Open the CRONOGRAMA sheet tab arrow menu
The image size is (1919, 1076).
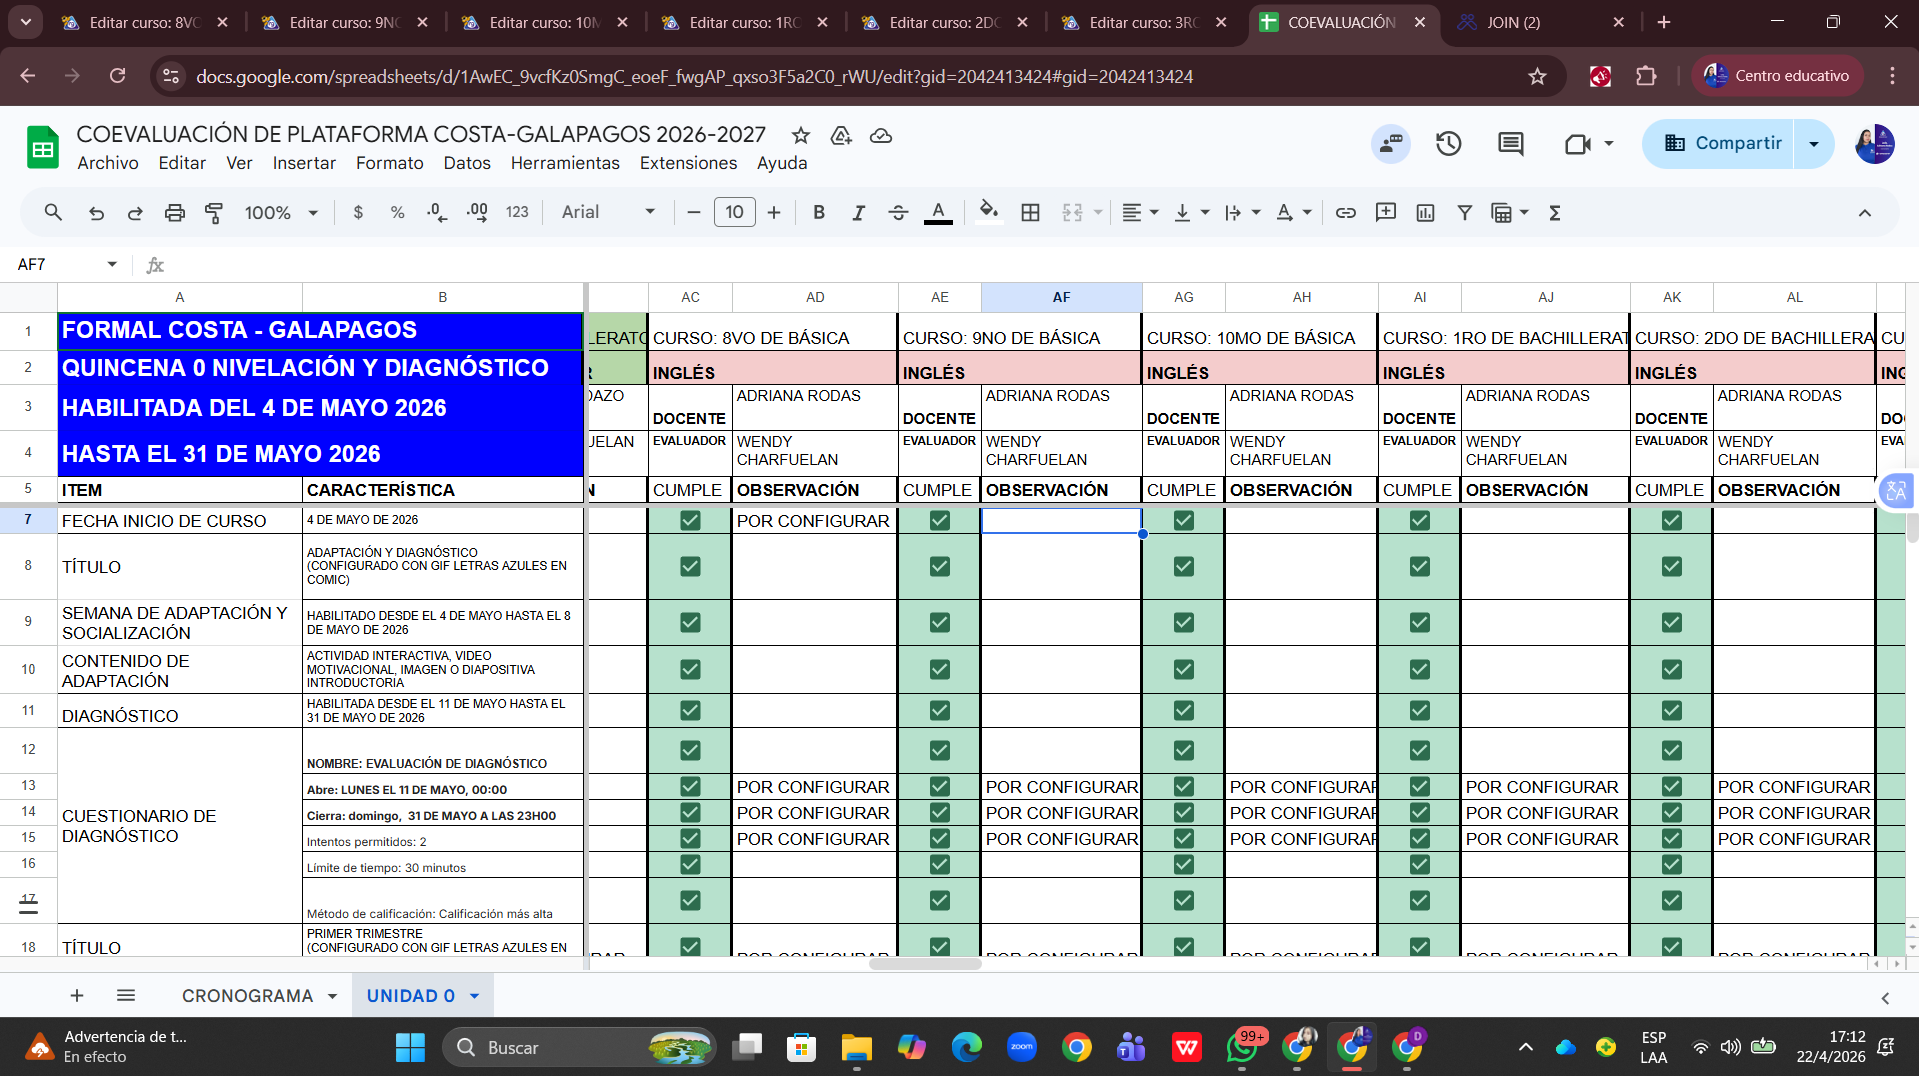(x=332, y=996)
